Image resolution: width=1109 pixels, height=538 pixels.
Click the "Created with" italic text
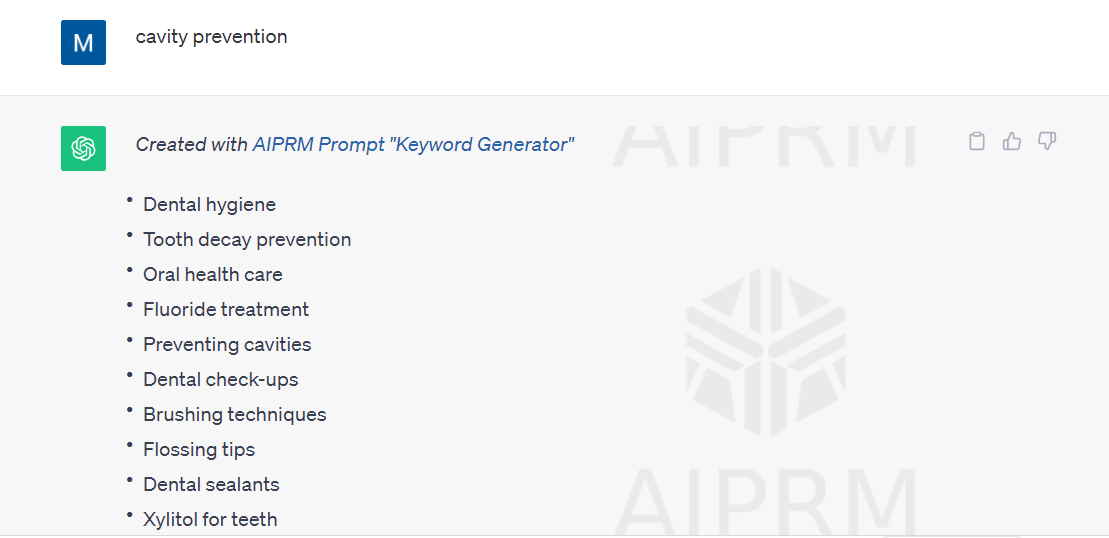191,144
